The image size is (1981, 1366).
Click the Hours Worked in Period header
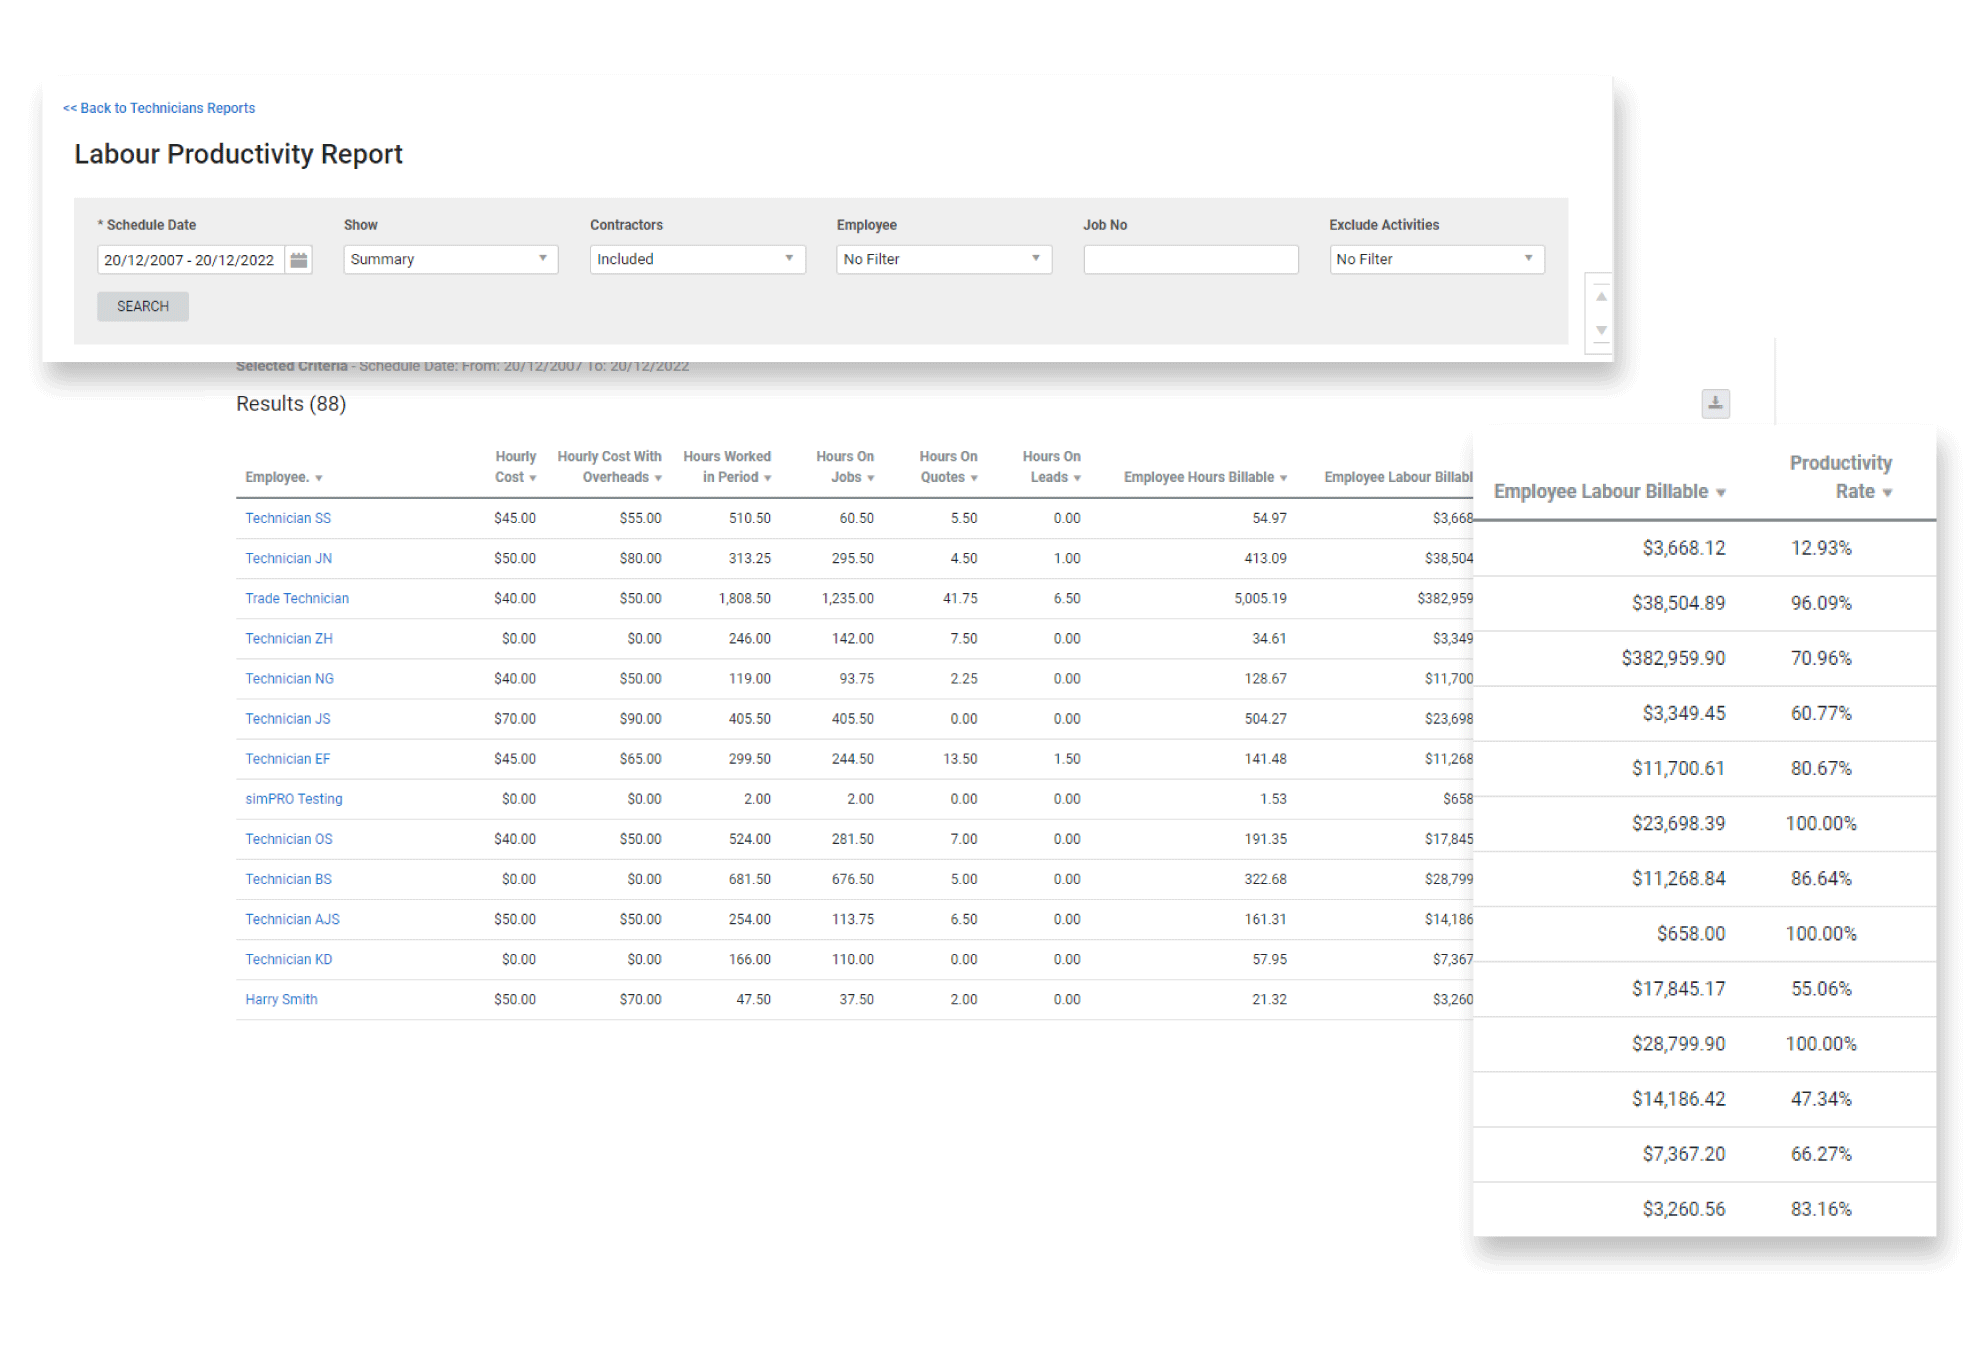pyautogui.click(x=727, y=467)
